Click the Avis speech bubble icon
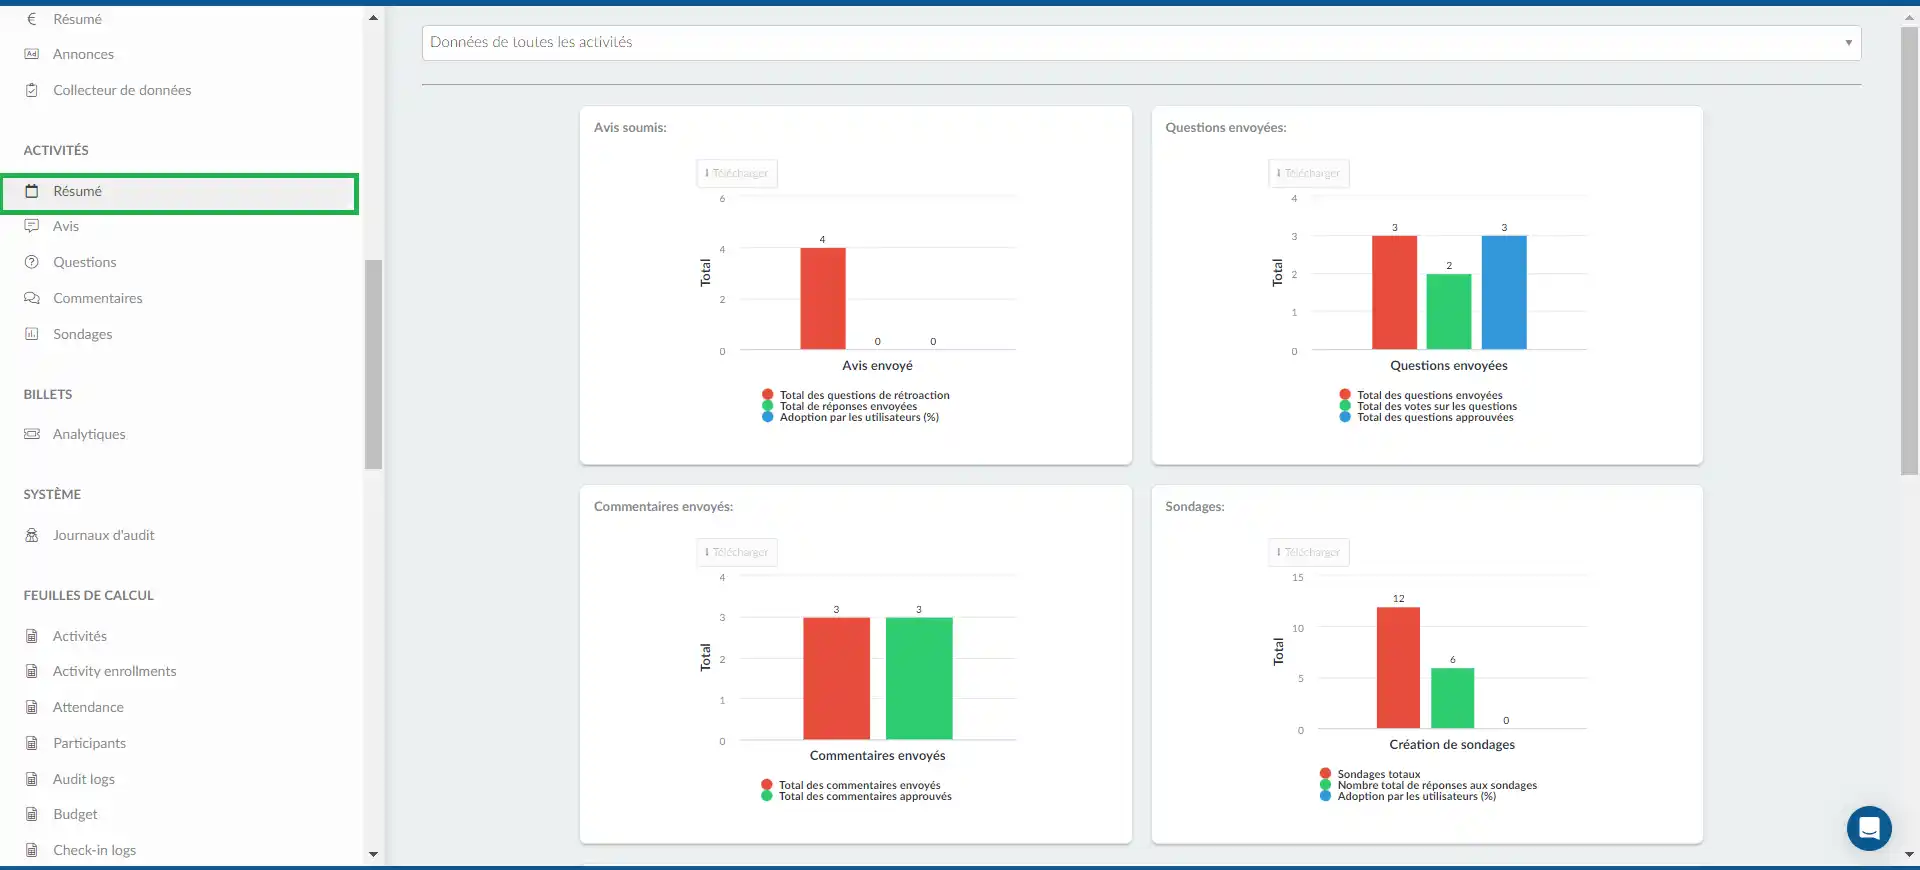The width and height of the screenshot is (1920, 870). point(32,226)
